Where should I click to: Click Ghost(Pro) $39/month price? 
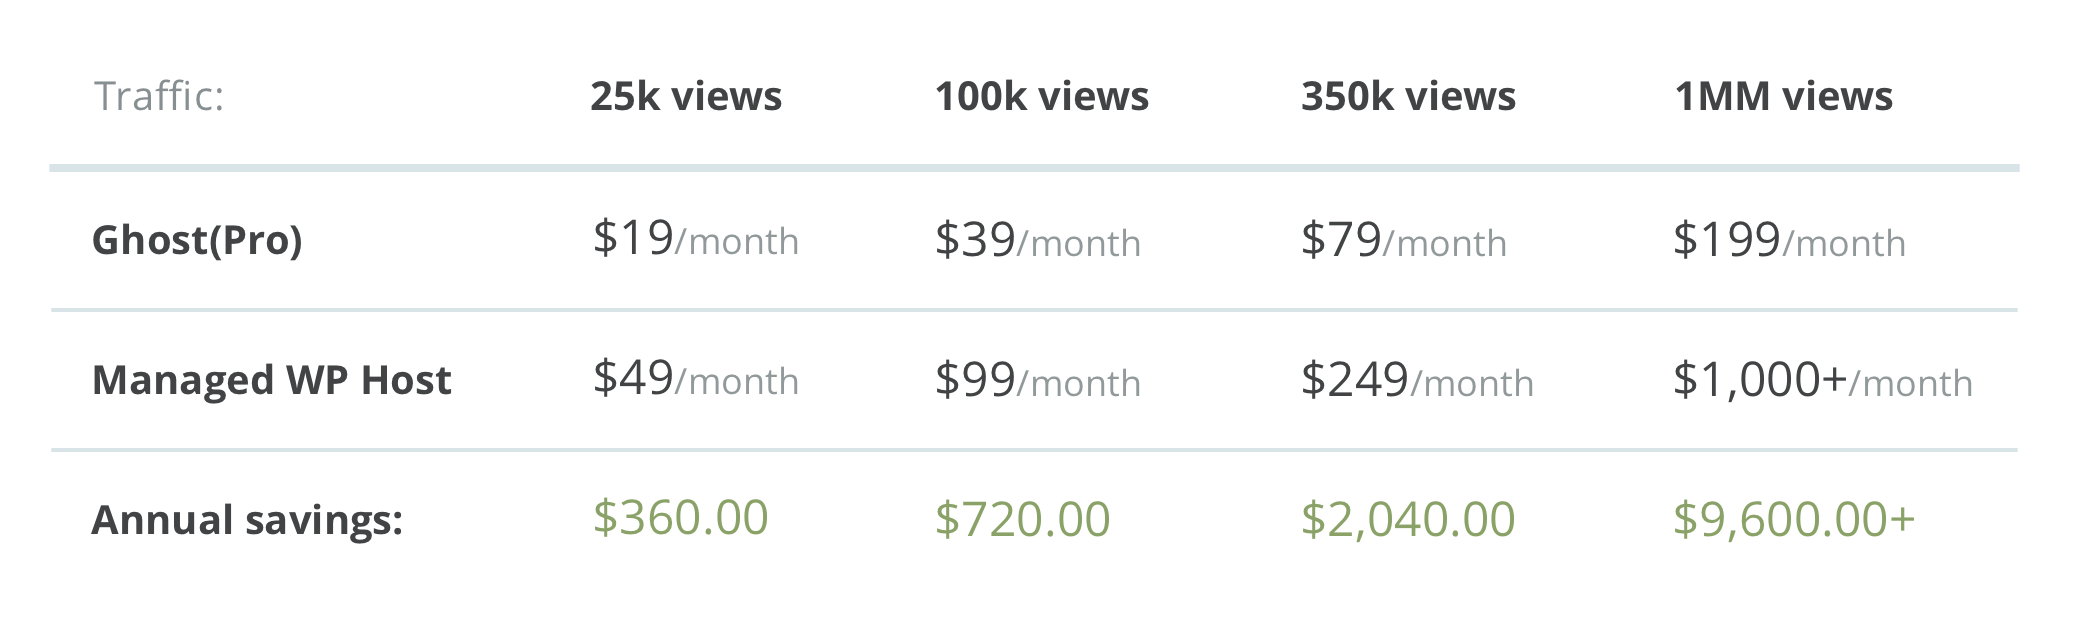(x=1038, y=241)
